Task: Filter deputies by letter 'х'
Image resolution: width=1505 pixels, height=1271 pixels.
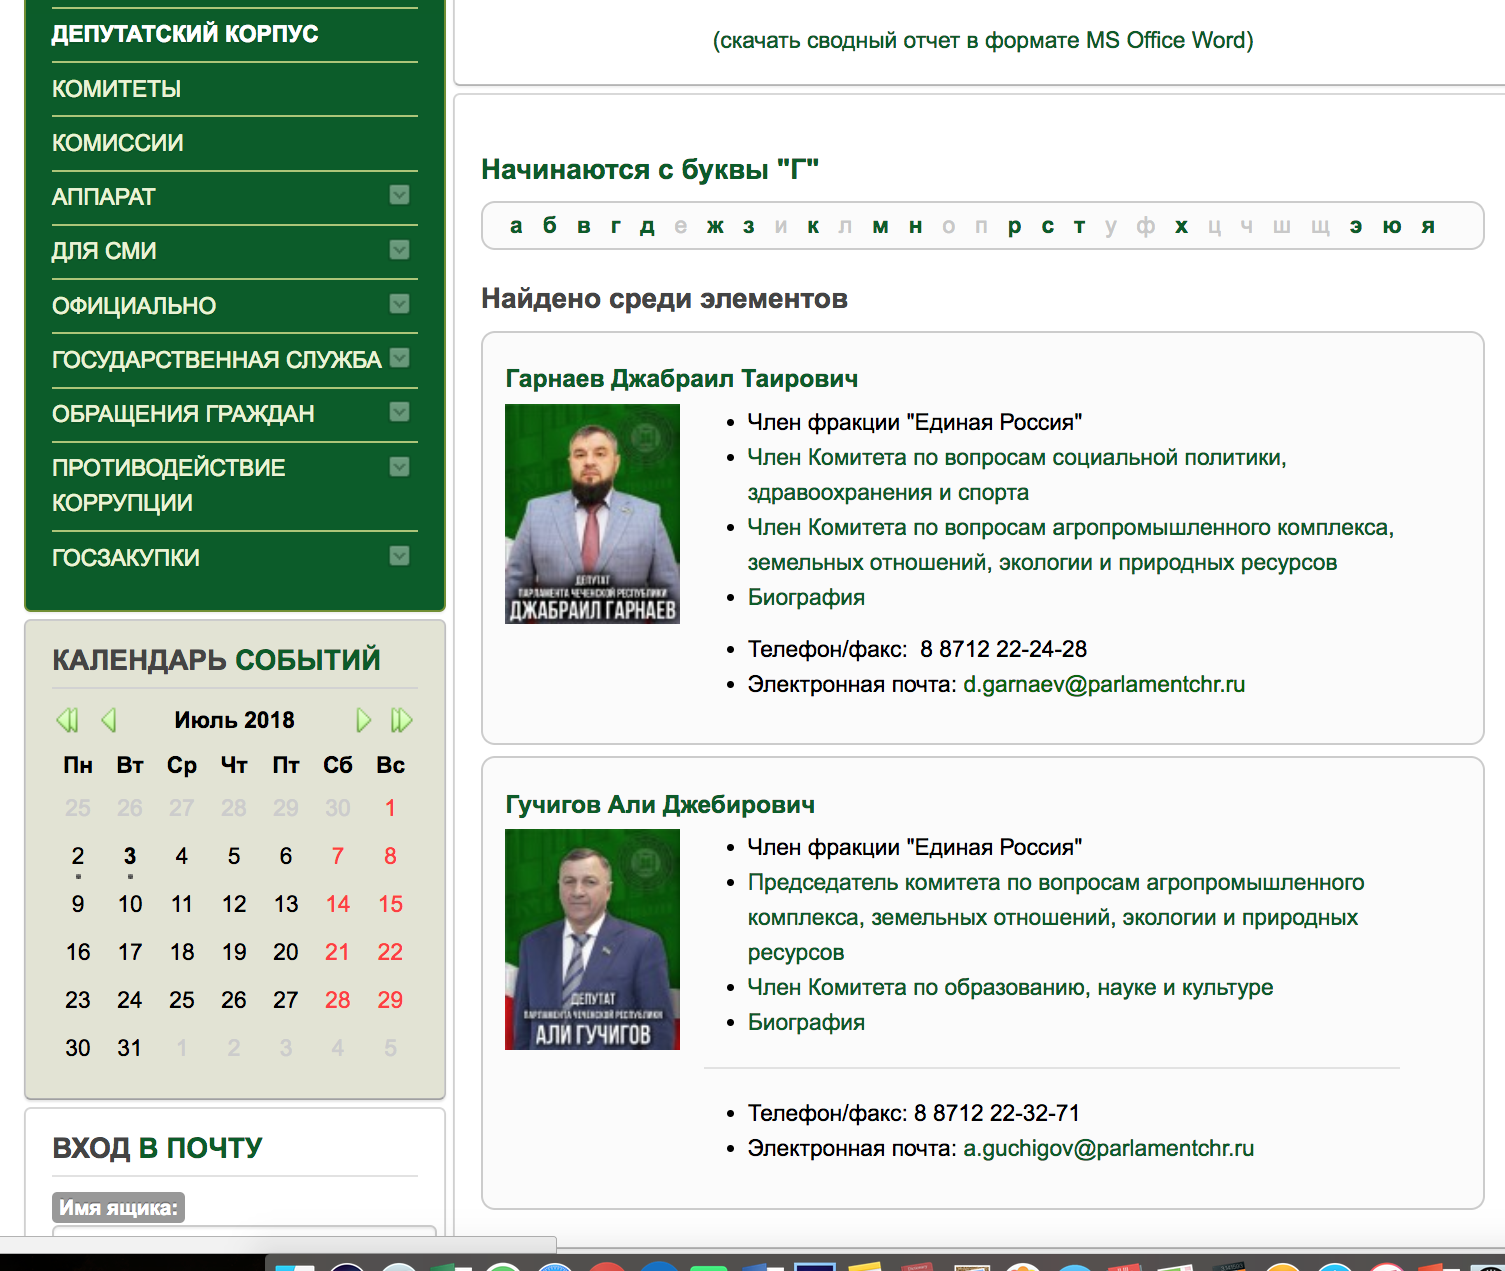Action: pyautogui.click(x=1181, y=226)
